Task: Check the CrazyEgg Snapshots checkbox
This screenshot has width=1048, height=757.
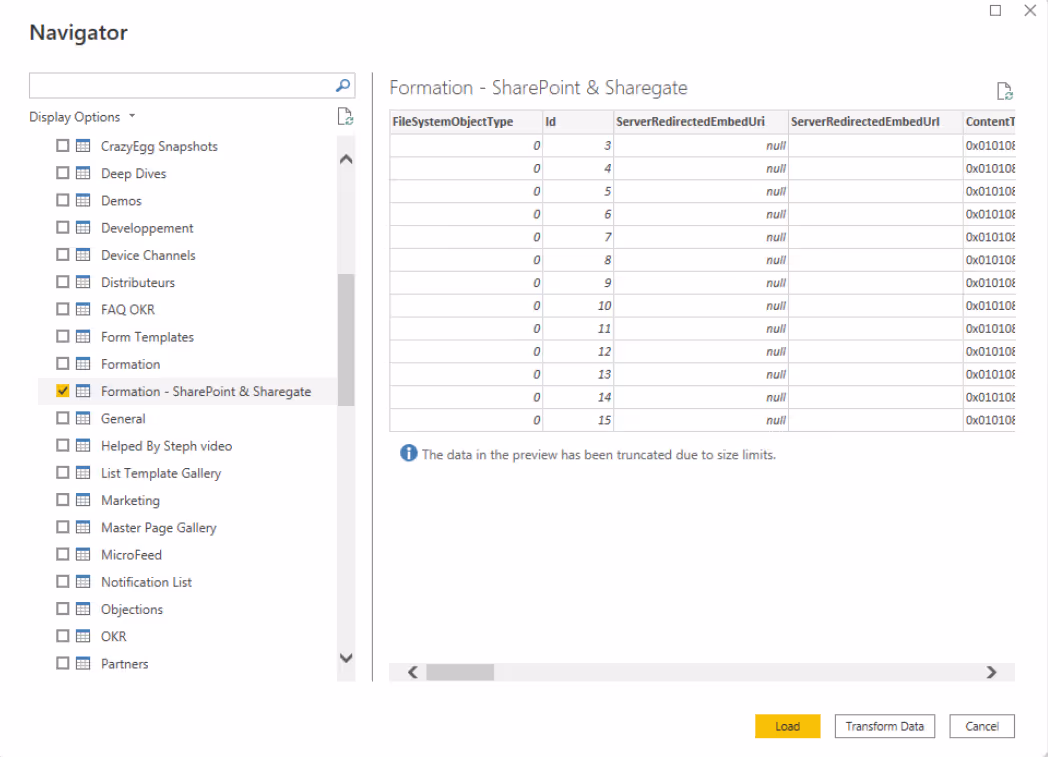Action: click(63, 146)
